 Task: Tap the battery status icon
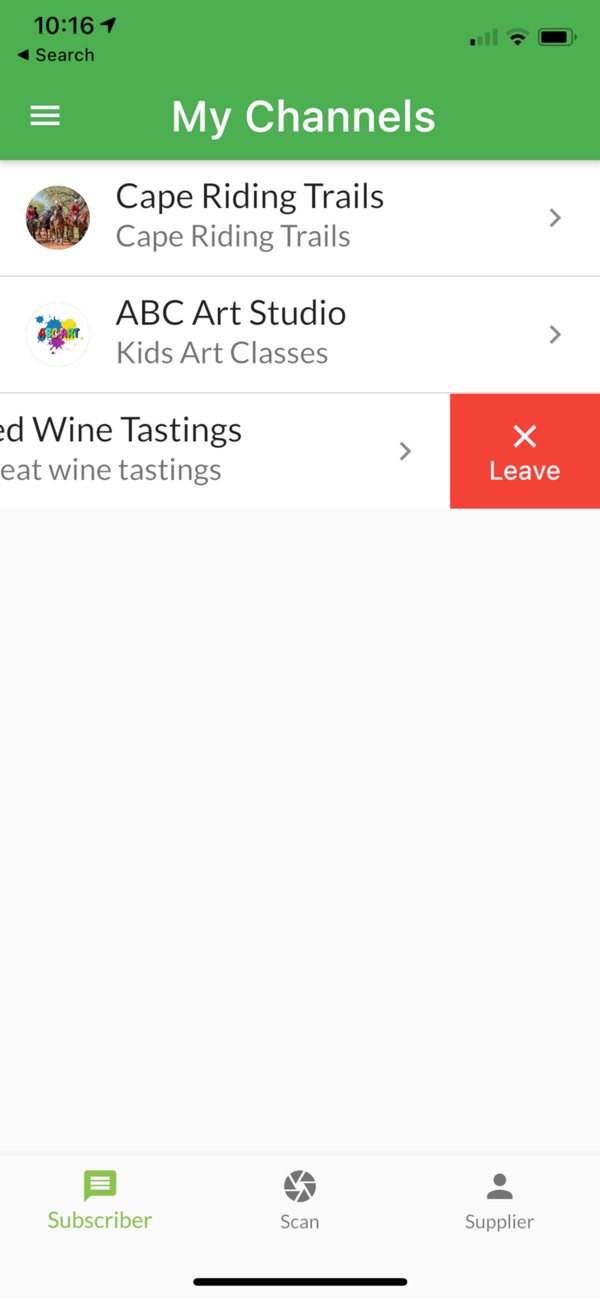click(557, 38)
